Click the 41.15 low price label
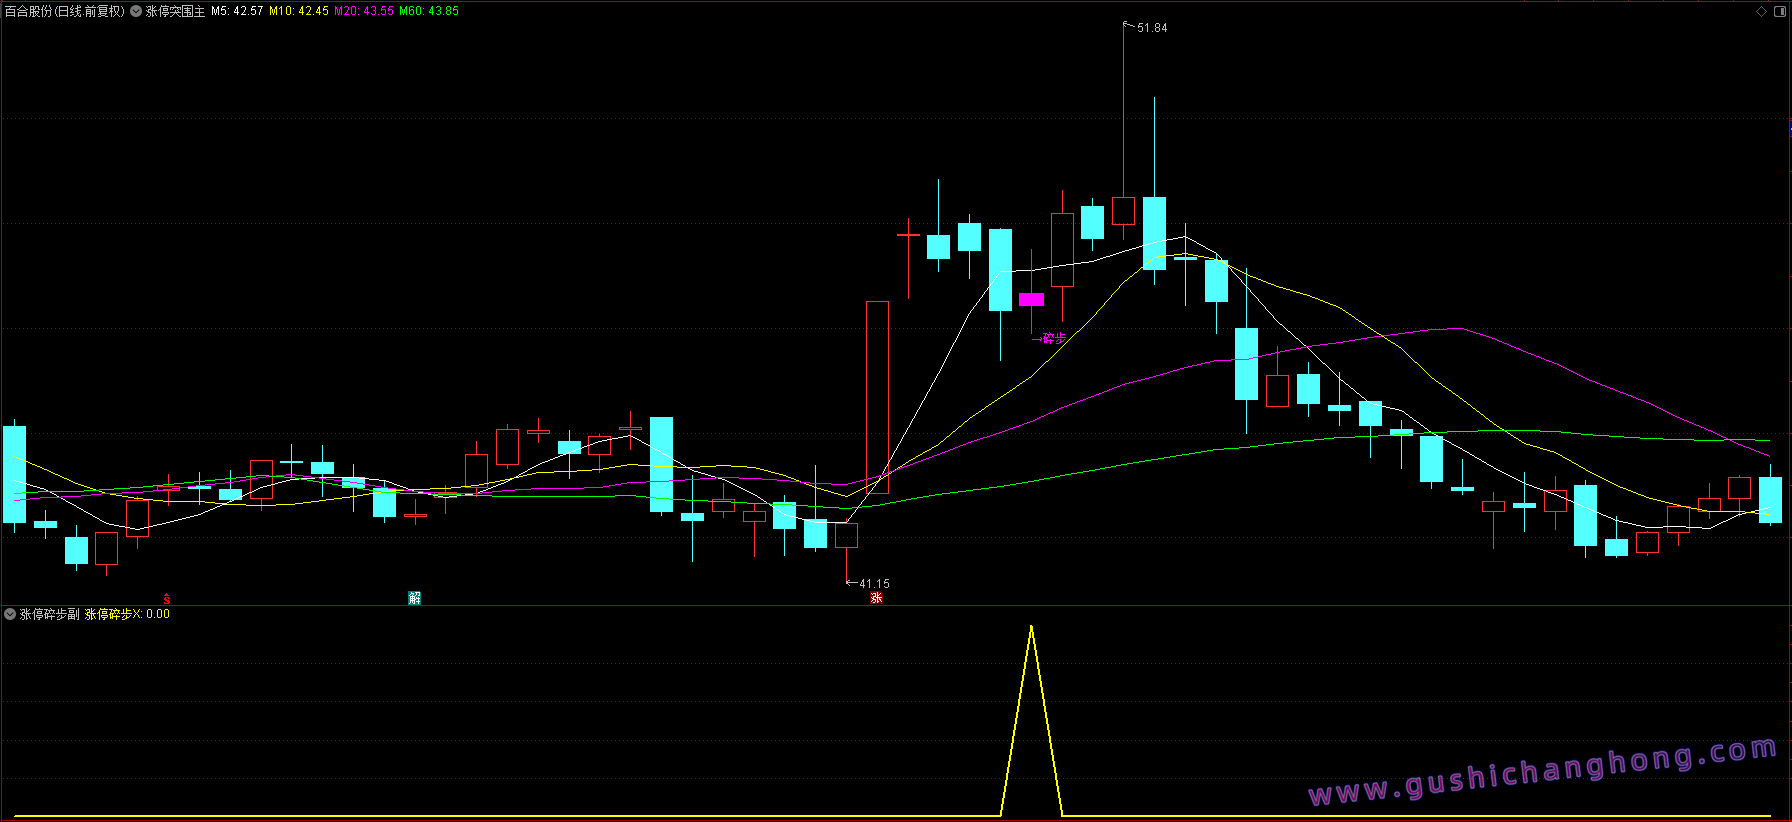1792x822 pixels. [873, 583]
